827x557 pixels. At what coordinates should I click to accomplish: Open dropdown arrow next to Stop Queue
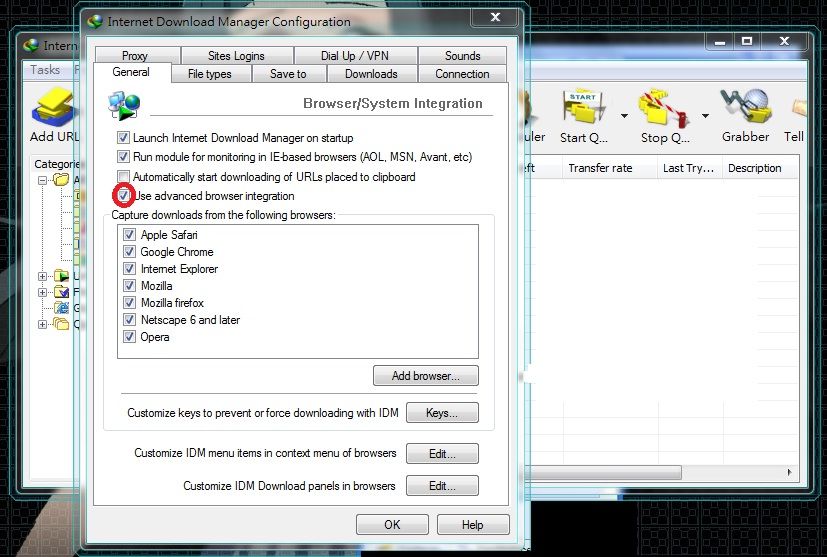point(705,116)
